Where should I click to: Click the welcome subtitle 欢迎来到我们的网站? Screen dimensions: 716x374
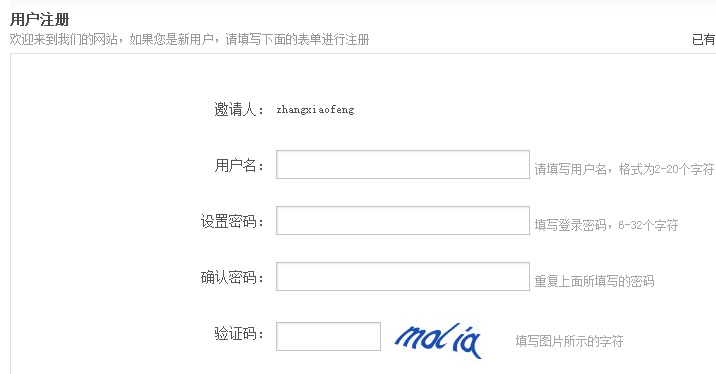tap(63, 40)
